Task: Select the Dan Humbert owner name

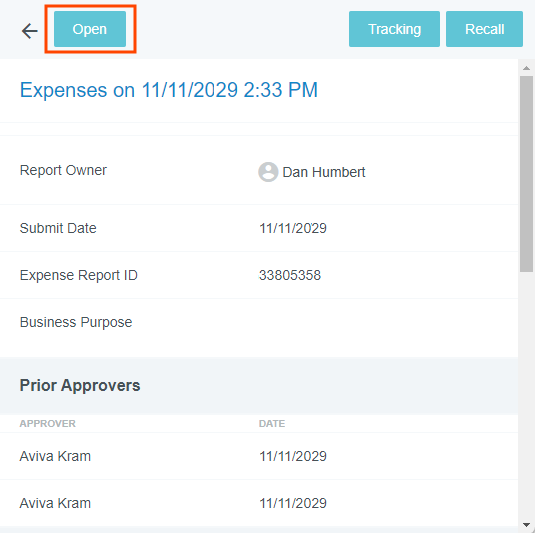Action: [x=324, y=172]
